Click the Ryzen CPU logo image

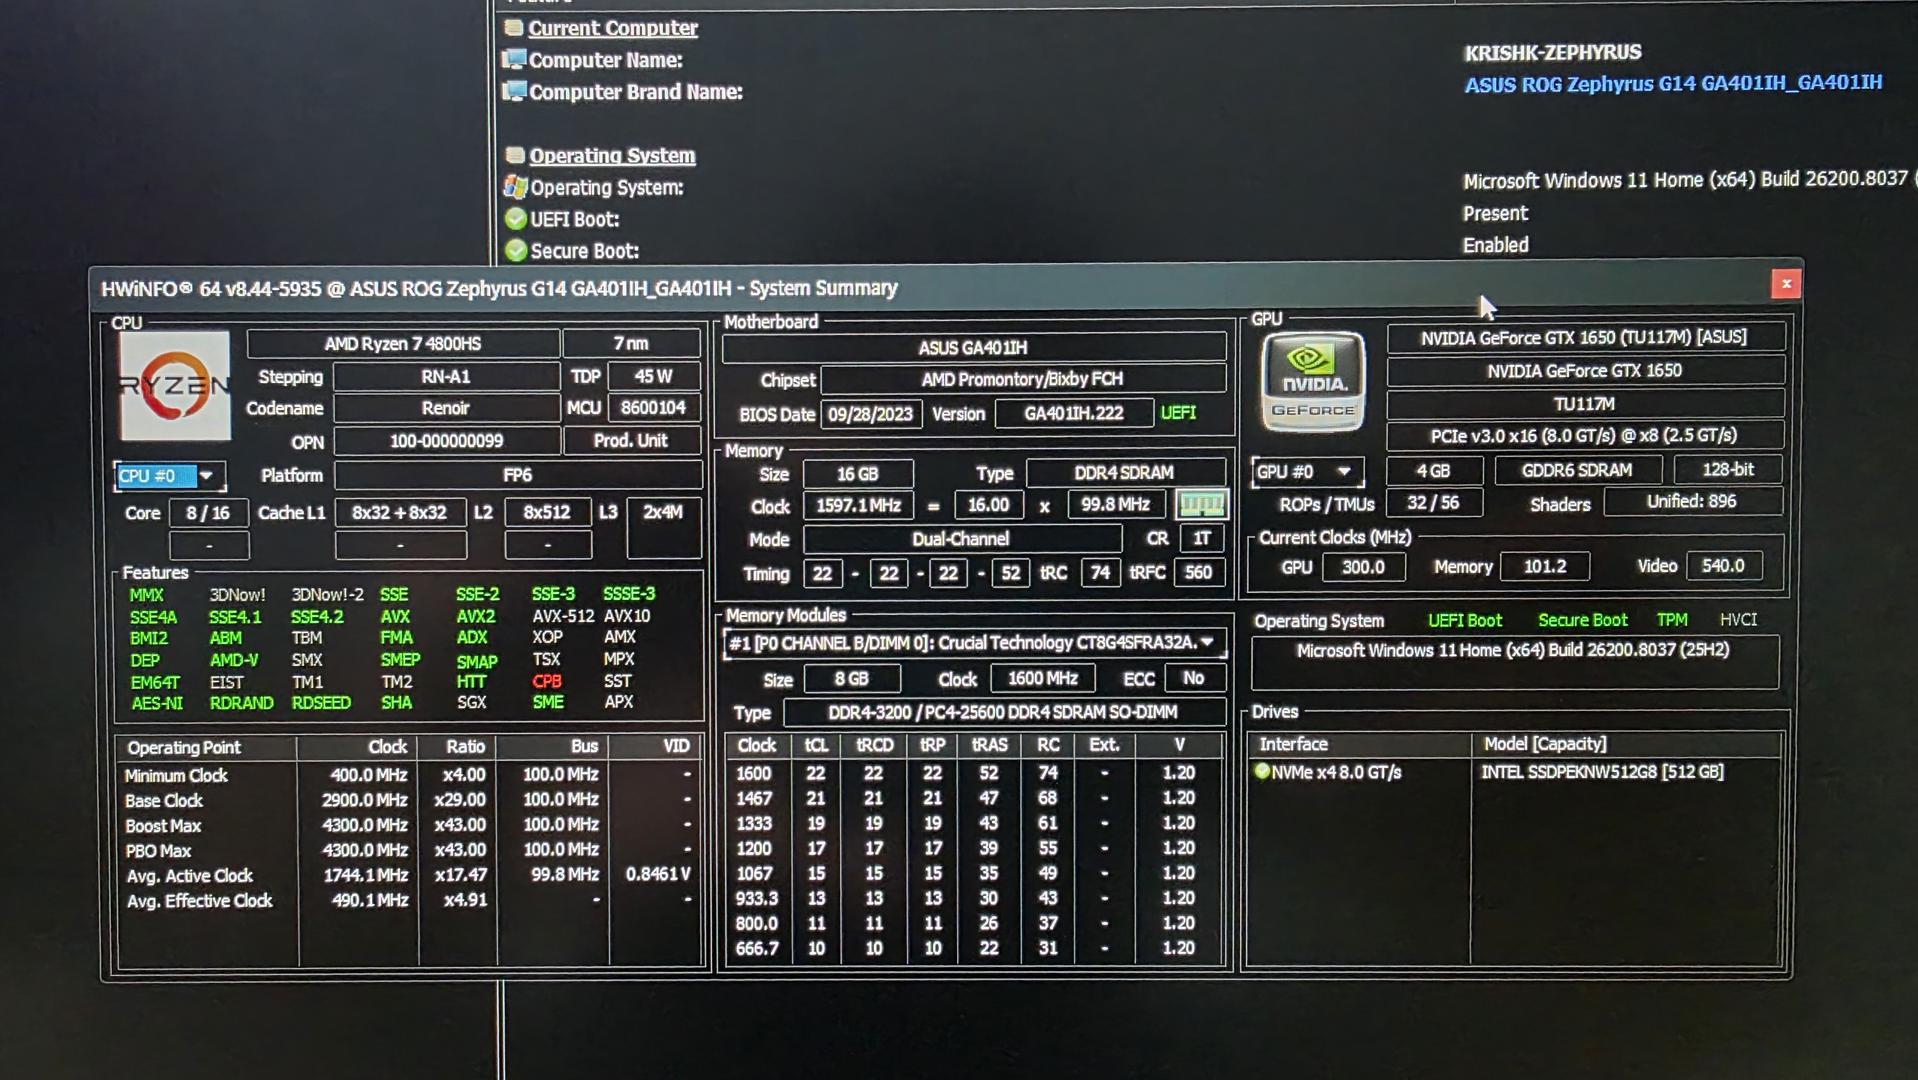point(174,386)
